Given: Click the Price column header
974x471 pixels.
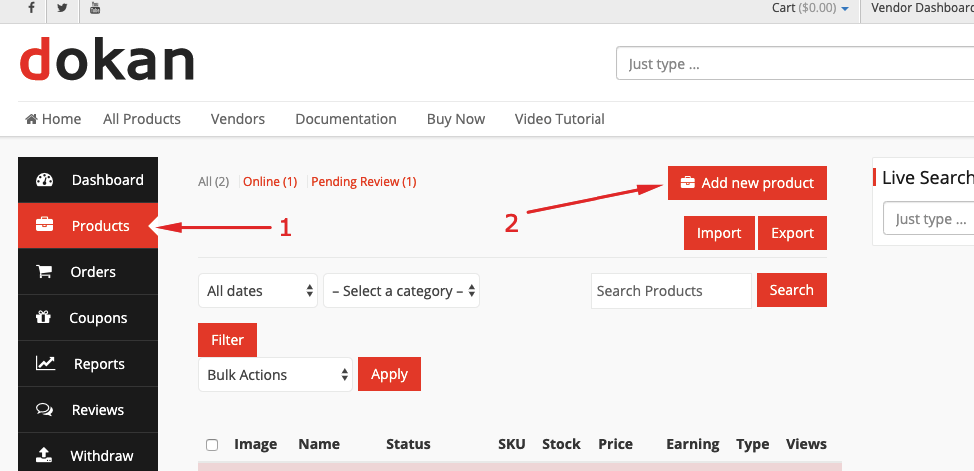Looking at the screenshot, I should [x=616, y=444].
